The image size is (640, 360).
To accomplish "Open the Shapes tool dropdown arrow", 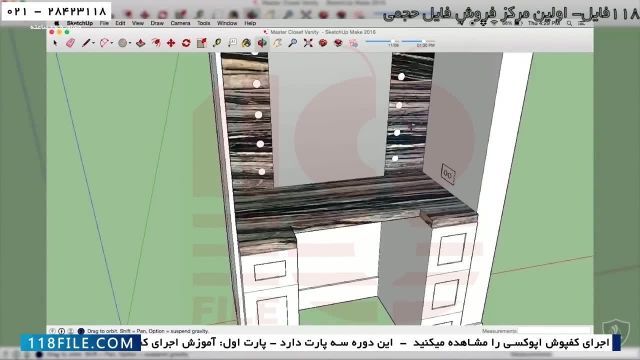I will coord(129,43).
